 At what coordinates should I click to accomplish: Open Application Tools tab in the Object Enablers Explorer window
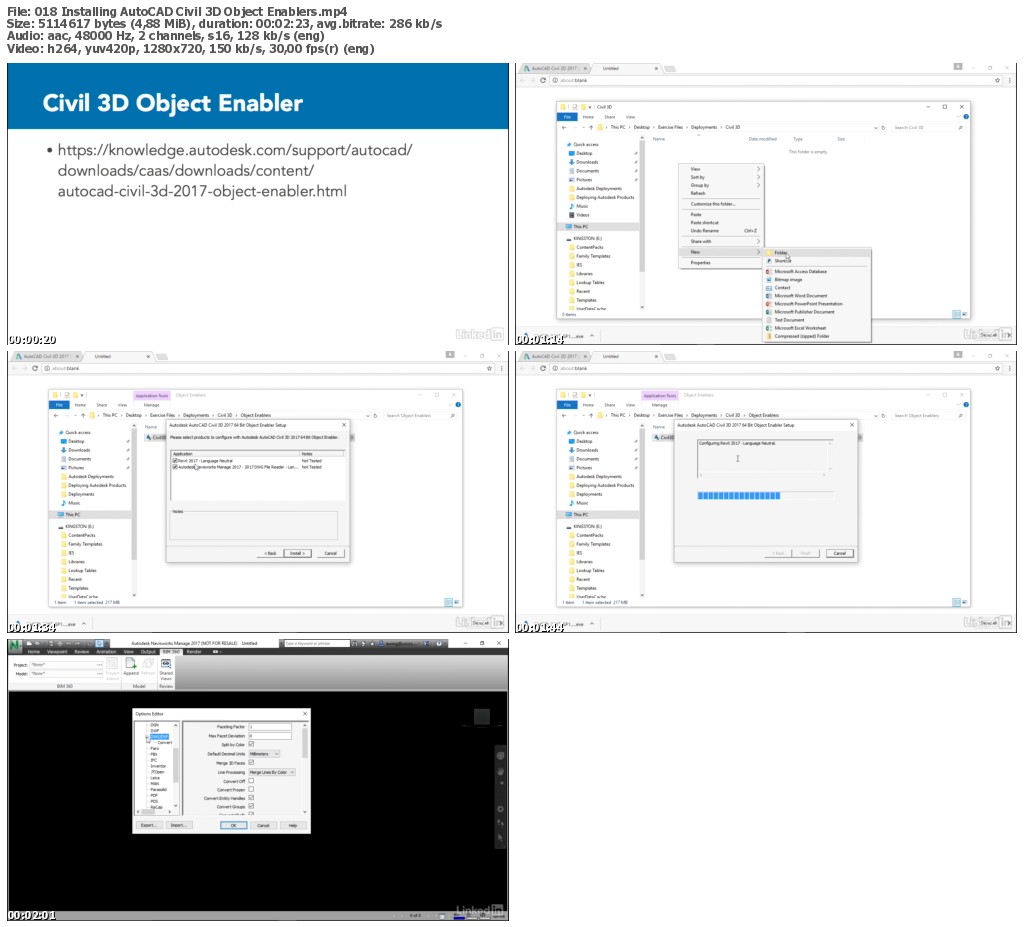152,395
